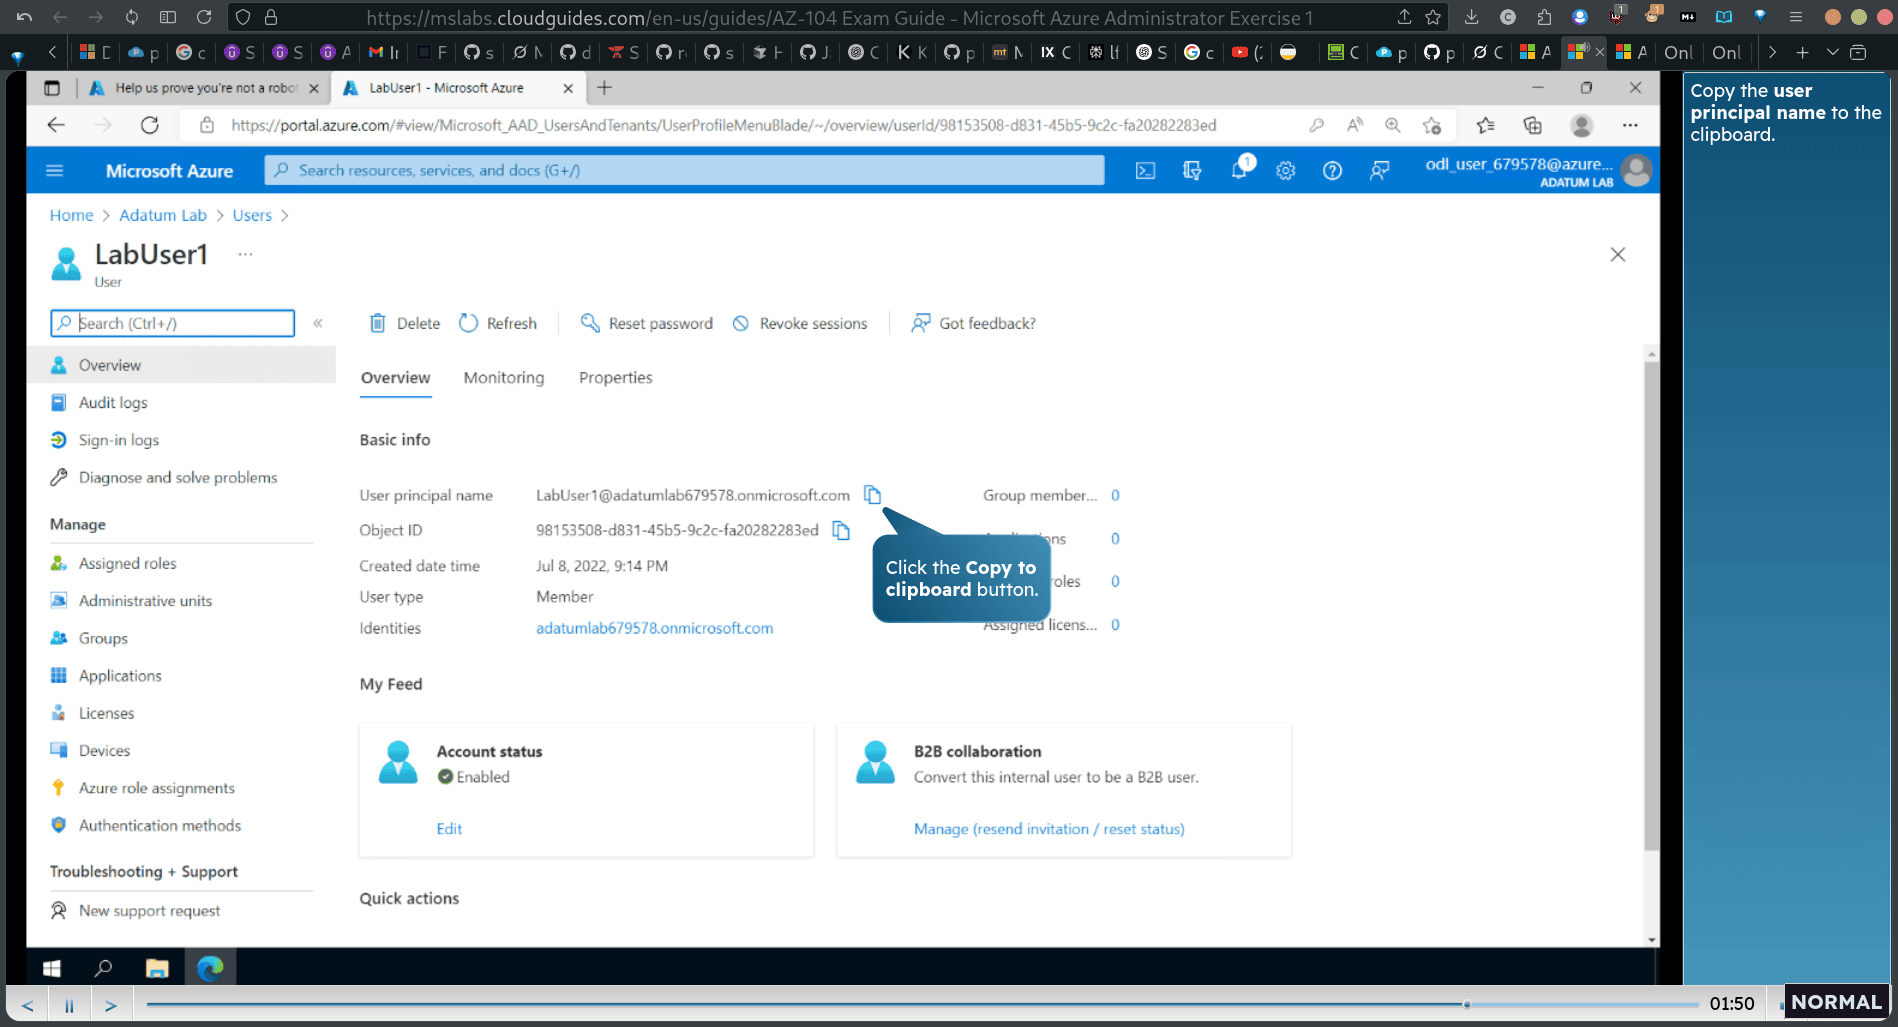Click the Azure global search bar
This screenshot has height=1027, width=1898.
coord(684,171)
